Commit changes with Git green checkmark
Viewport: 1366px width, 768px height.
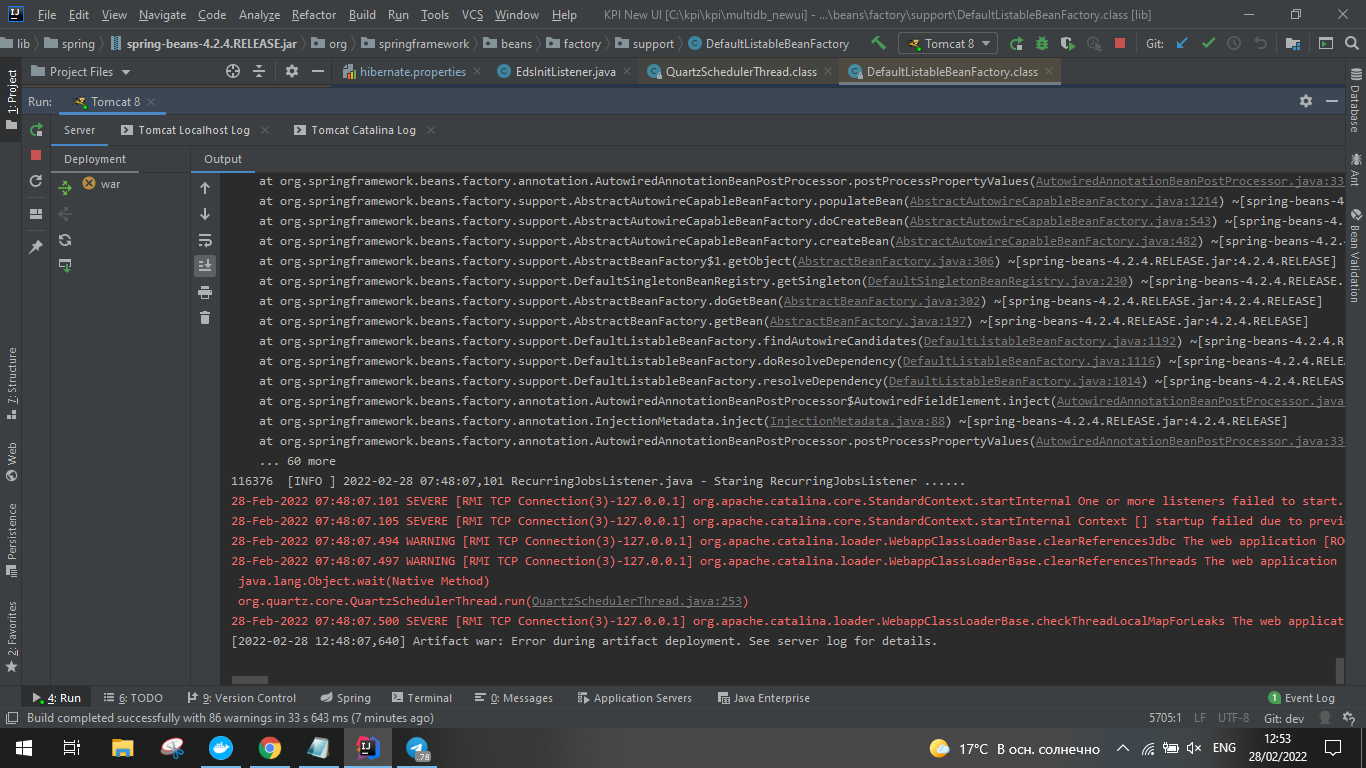1208,44
